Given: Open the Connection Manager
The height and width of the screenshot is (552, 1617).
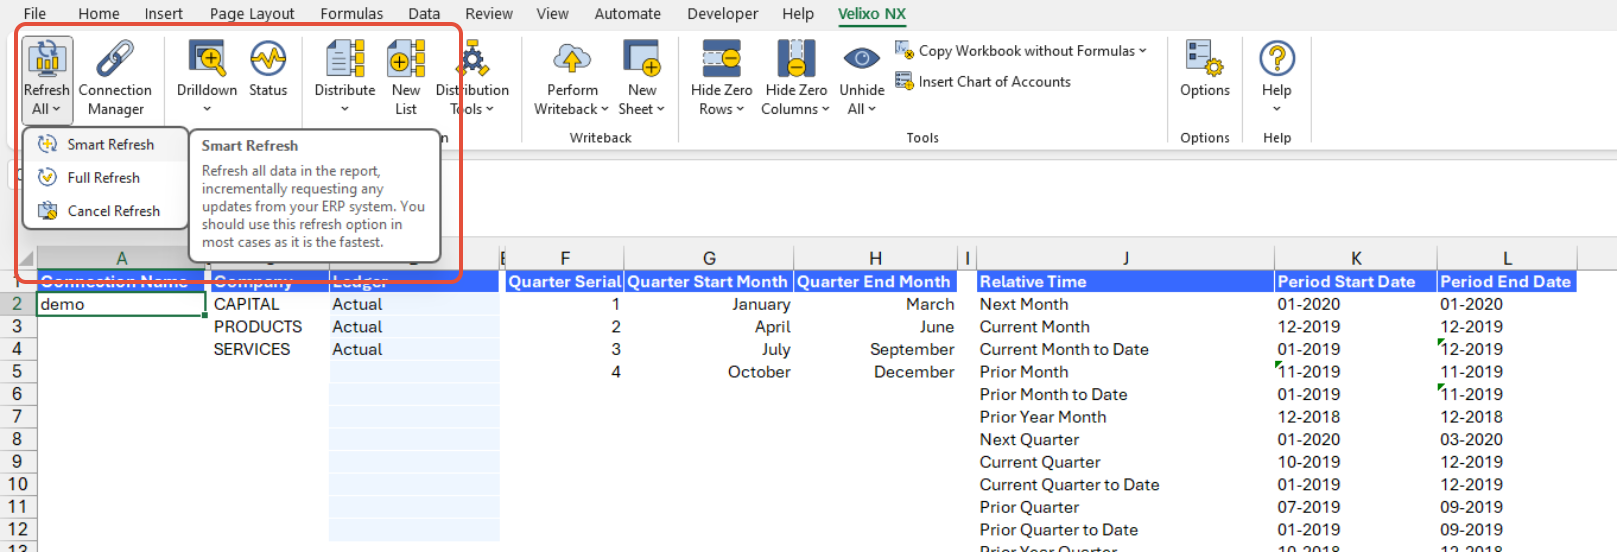Looking at the screenshot, I should (115, 79).
